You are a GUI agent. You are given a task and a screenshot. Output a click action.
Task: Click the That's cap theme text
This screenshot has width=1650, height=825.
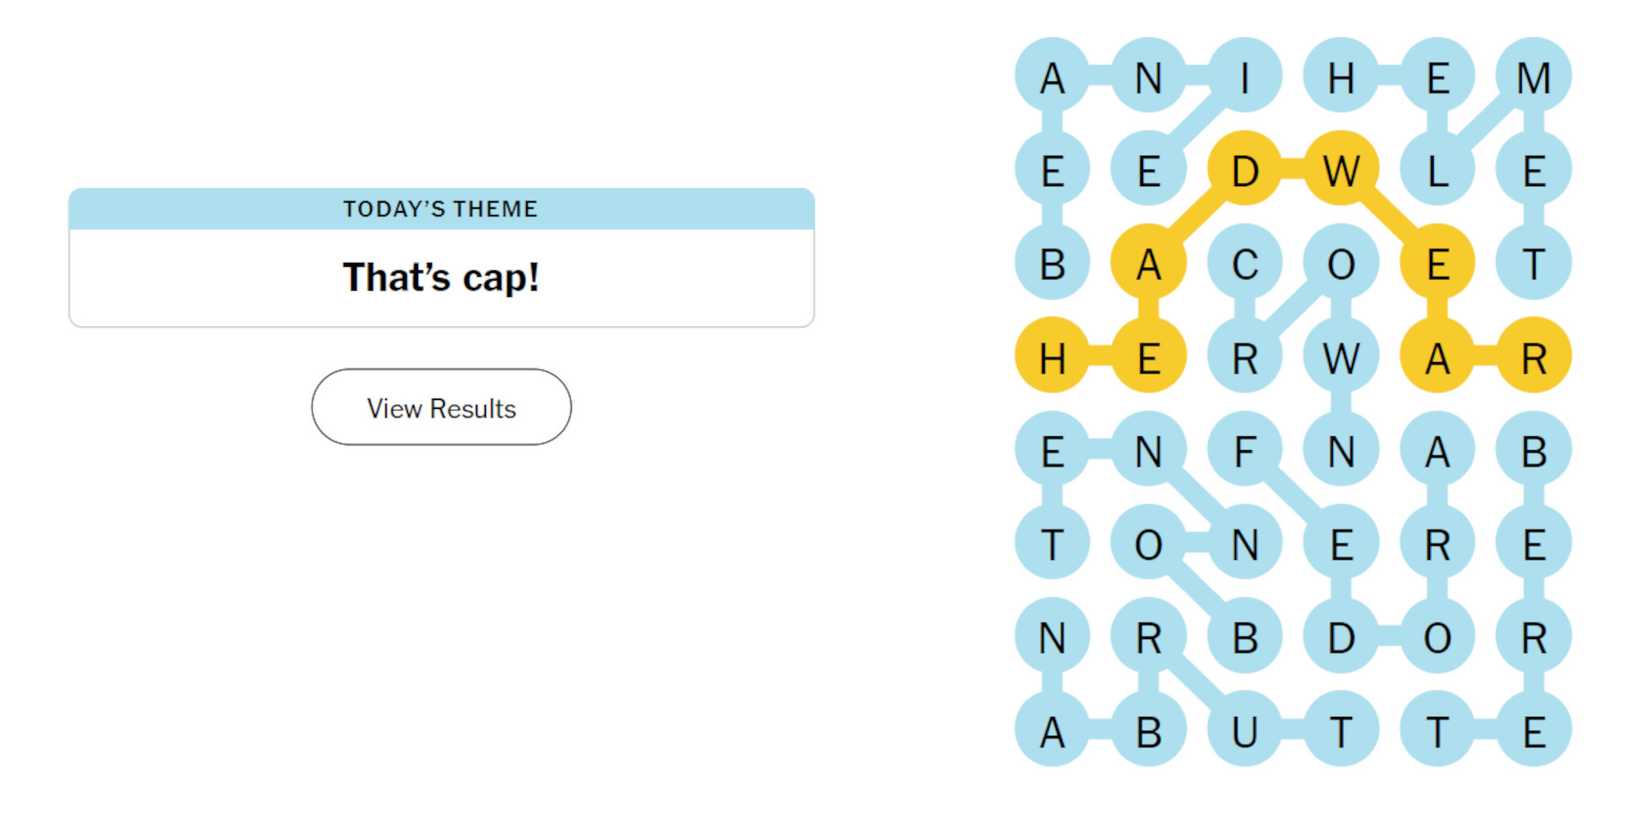(441, 278)
